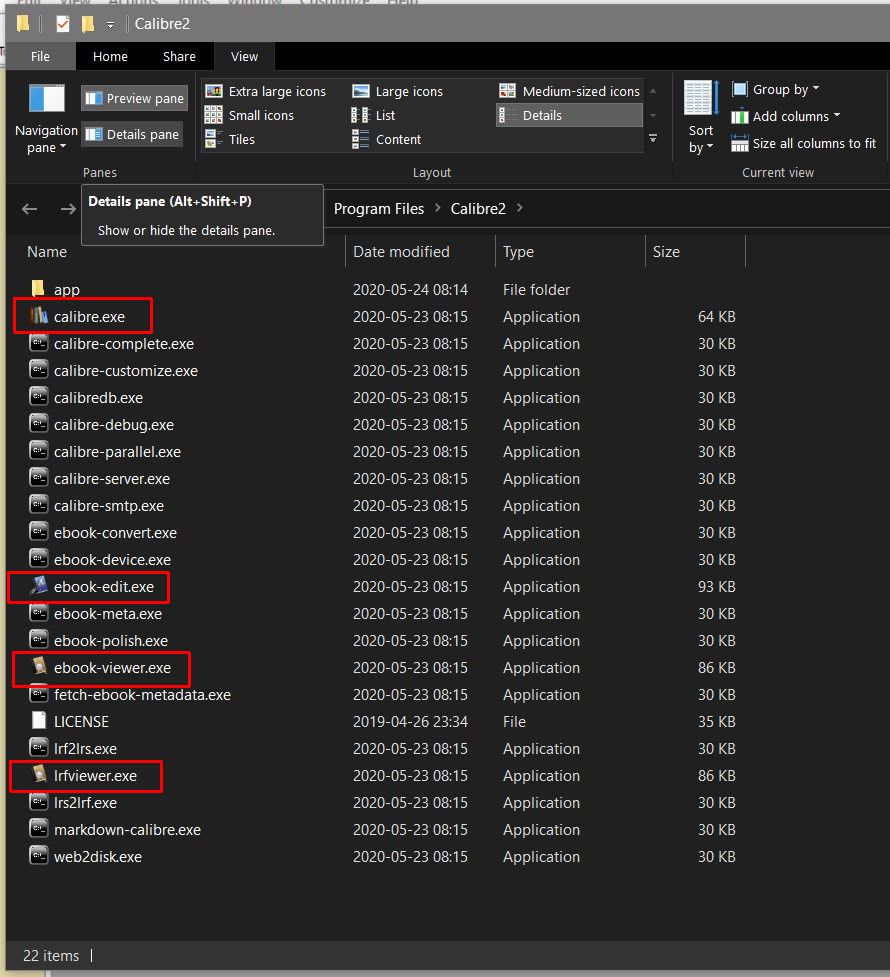Go back with the left arrow
The width and height of the screenshot is (890, 977).
(x=29, y=209)
